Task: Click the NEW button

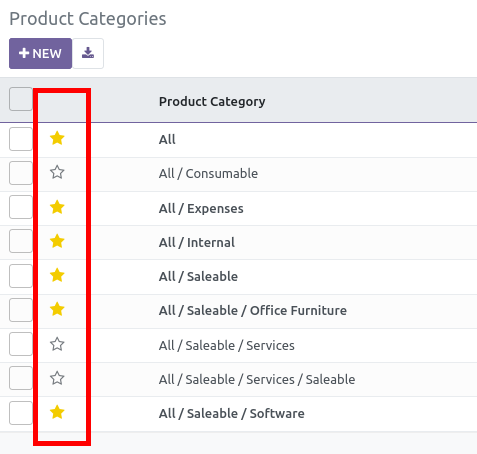Action: [x=40, y=53]
